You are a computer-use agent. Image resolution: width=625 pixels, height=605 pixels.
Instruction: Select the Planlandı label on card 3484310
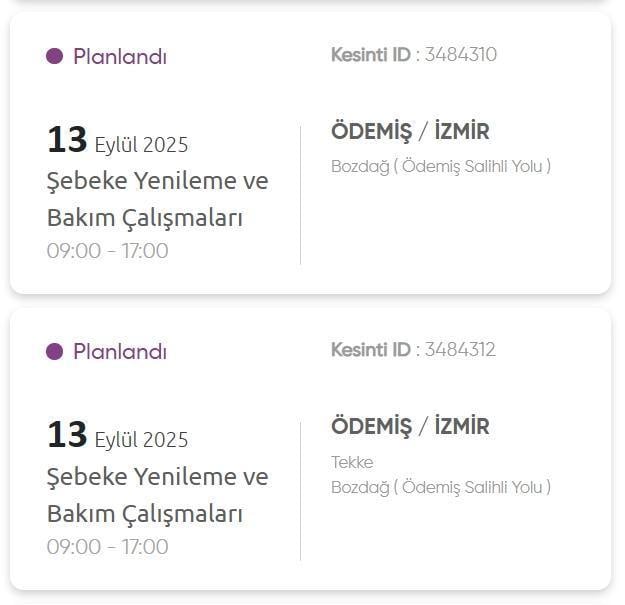120,57
